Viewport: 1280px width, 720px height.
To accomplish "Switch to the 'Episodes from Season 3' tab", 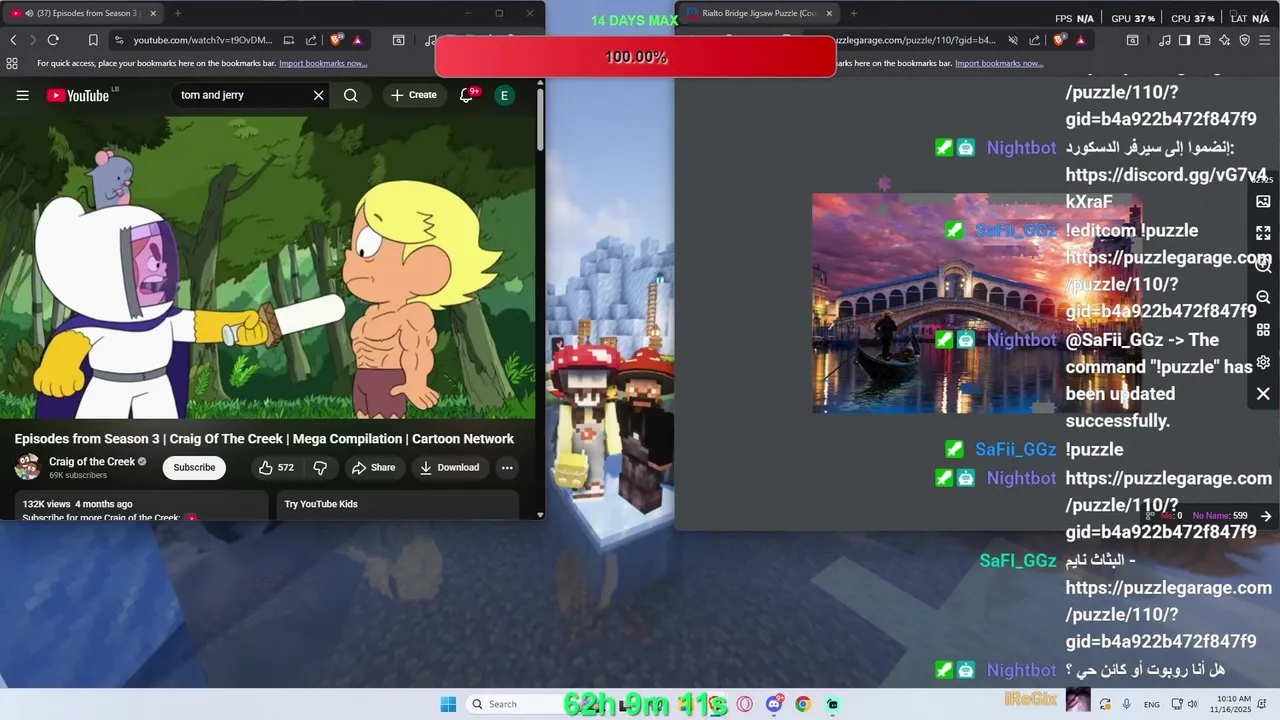I will (82, 13).
